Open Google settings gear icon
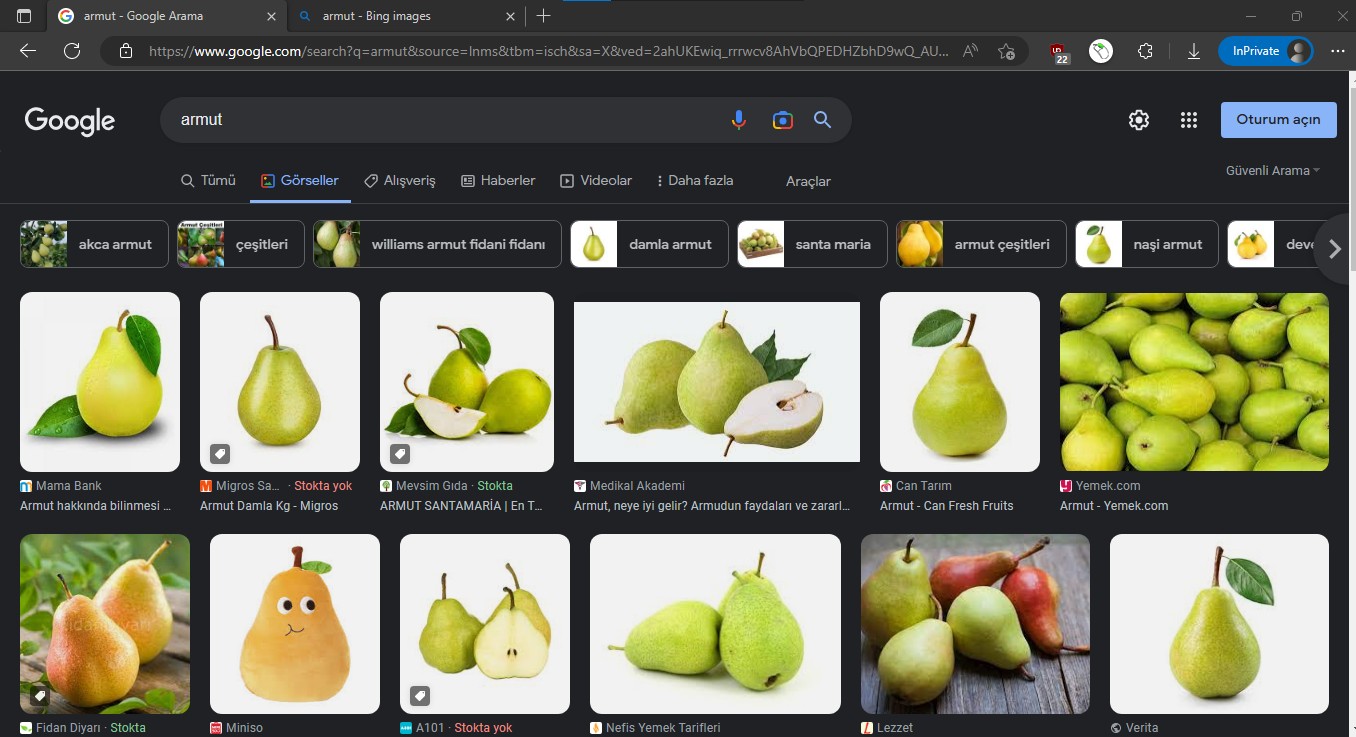This screenshot has width=1356, height=737. tap(1138, 120)
